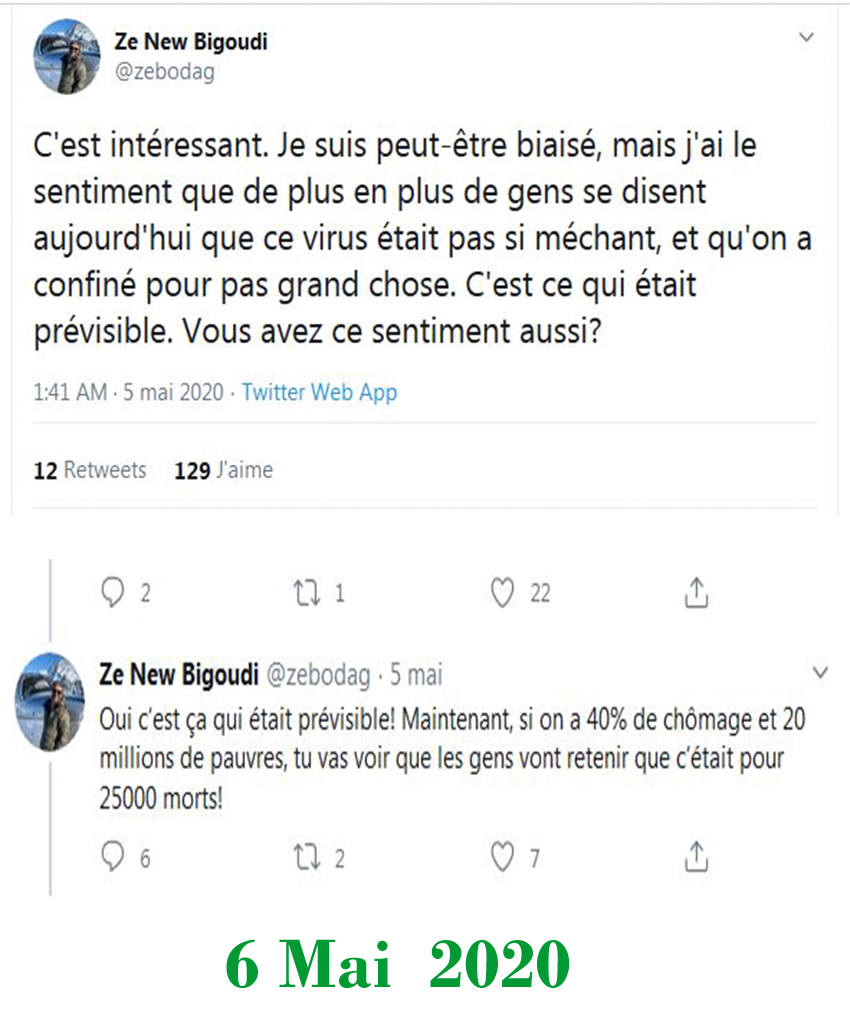This screenshot has height=1035, width=850.
Task: Open replies via the comment icon showing 6
Action: tap(114, 857)
